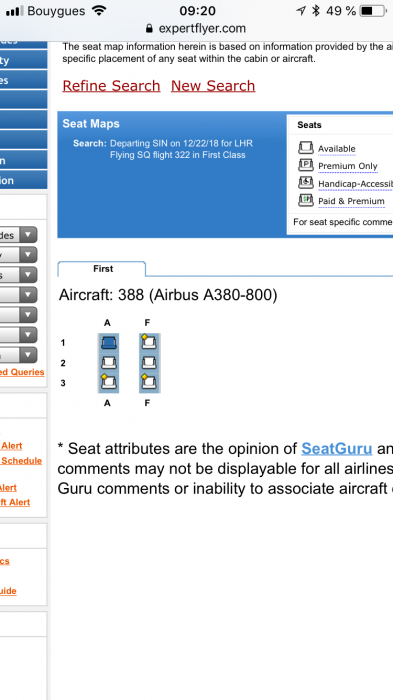Click the Premium Only seat legend icon
The image size is (393, 700).
point(306,166)
